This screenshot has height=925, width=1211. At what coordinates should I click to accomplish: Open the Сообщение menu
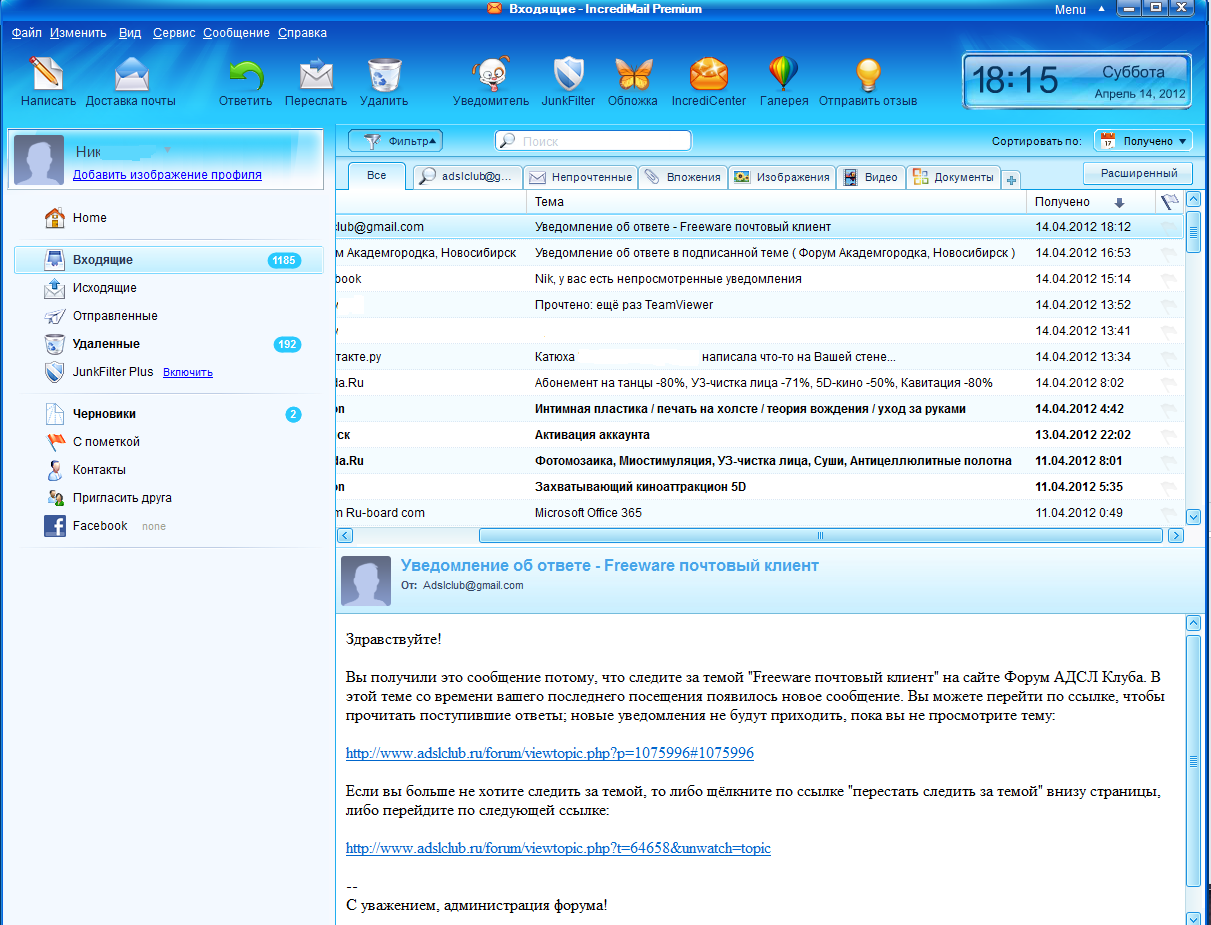pos(236,33)
